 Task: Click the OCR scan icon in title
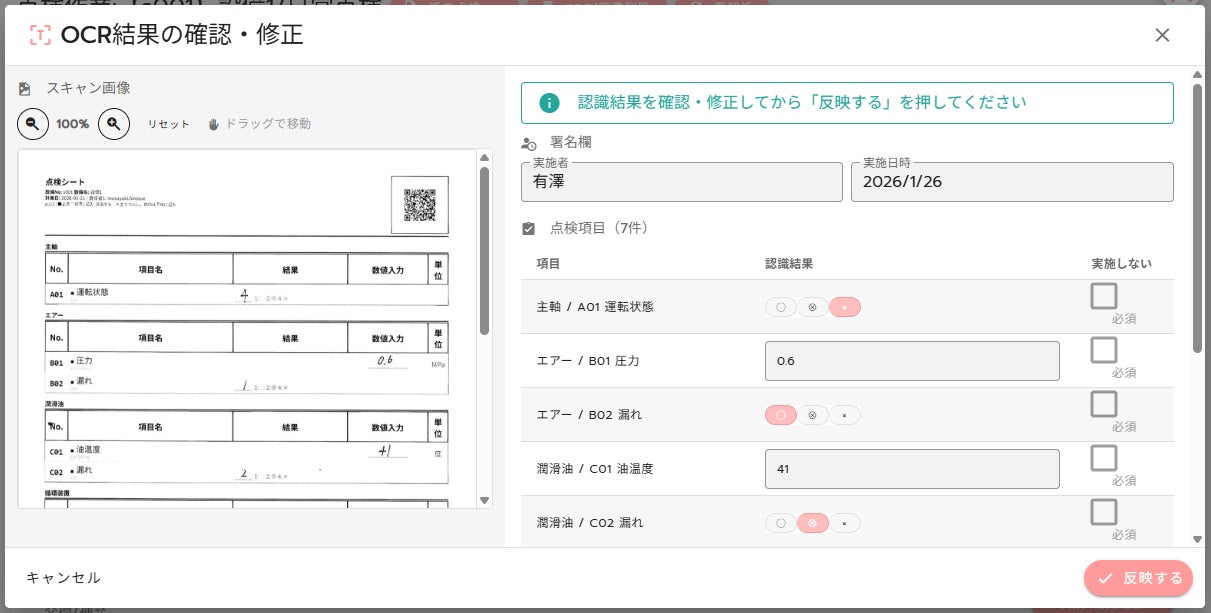click(x=40, y=36)
